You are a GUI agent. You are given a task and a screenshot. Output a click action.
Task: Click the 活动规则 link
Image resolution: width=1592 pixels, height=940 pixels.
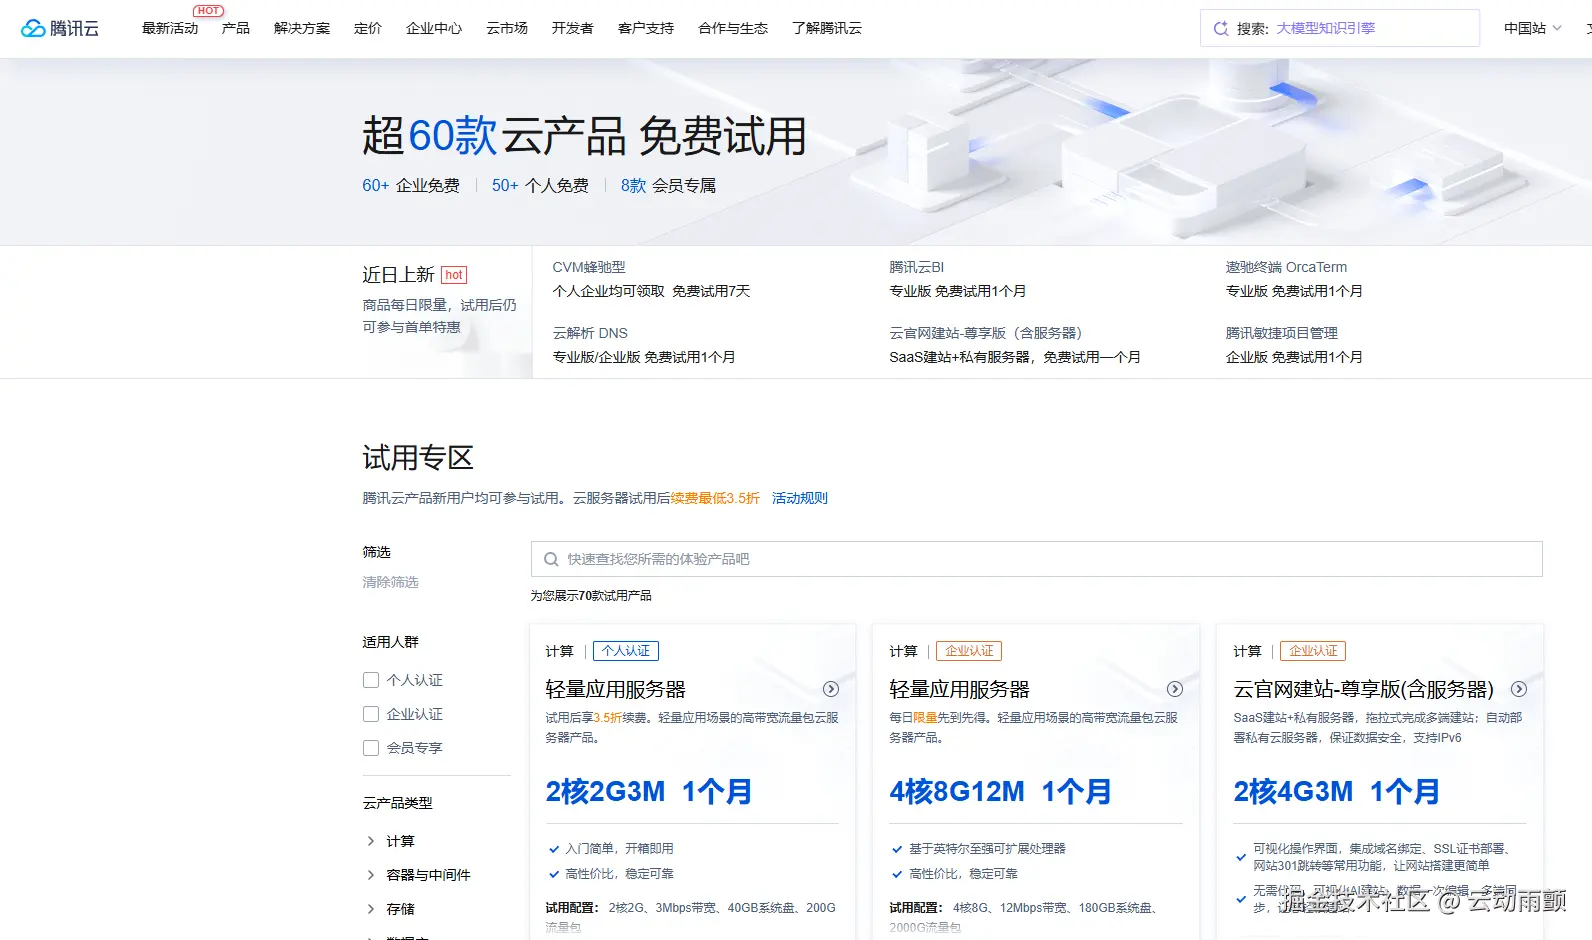point(800,498)
